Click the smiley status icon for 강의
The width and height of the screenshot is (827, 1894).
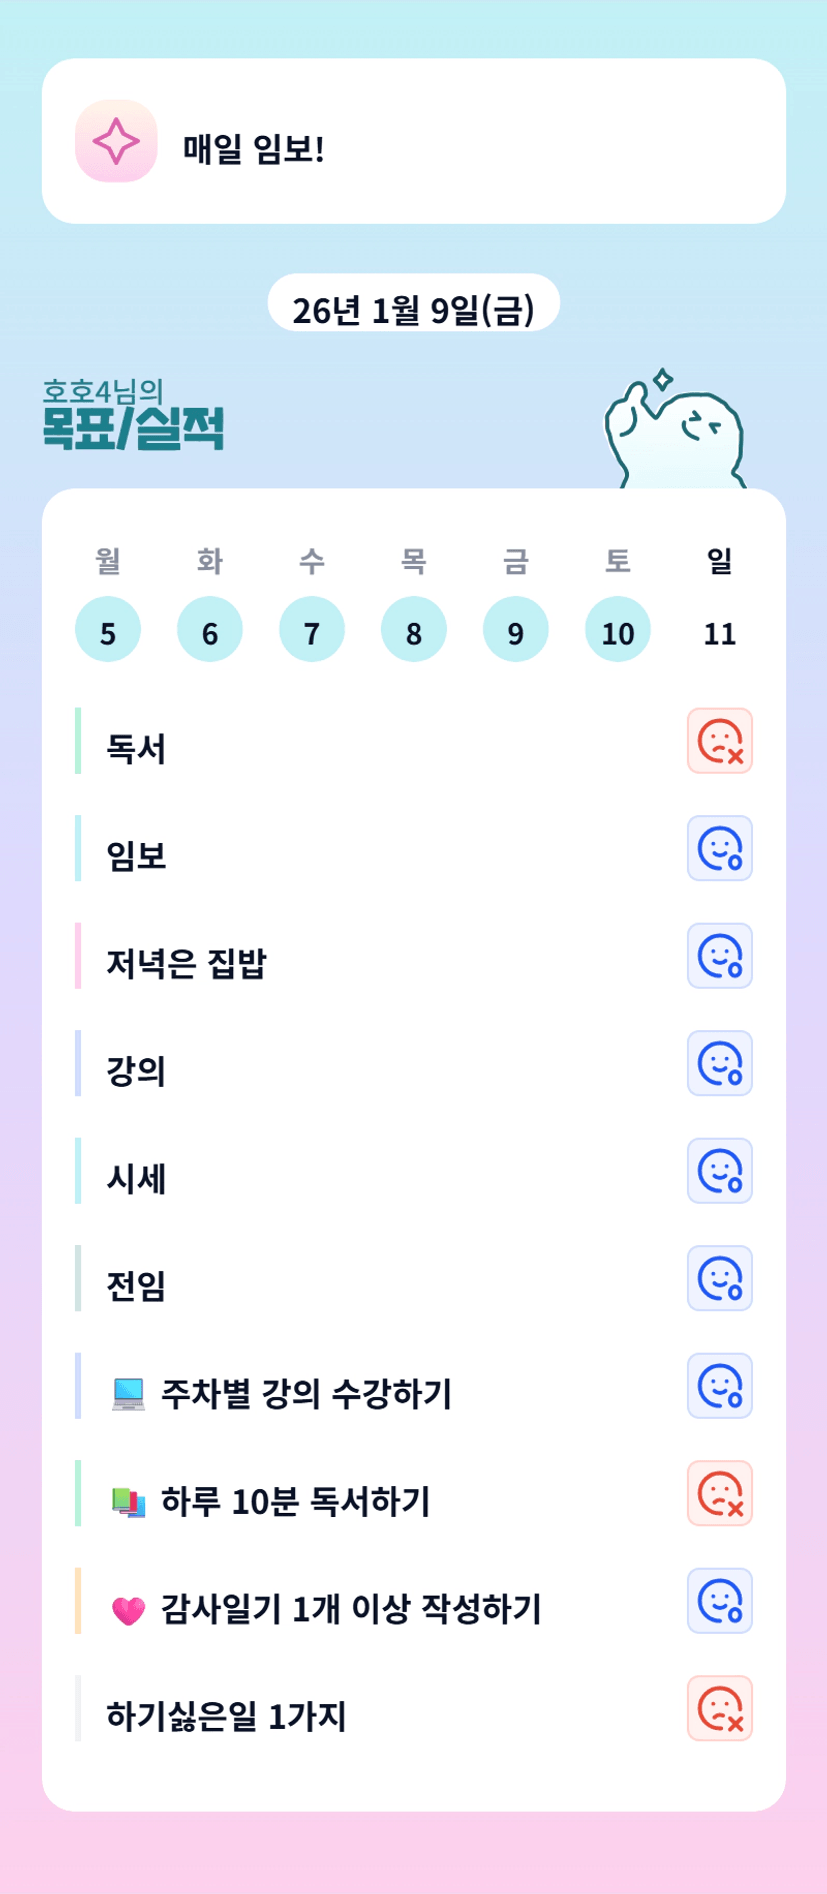[719, 1064]
